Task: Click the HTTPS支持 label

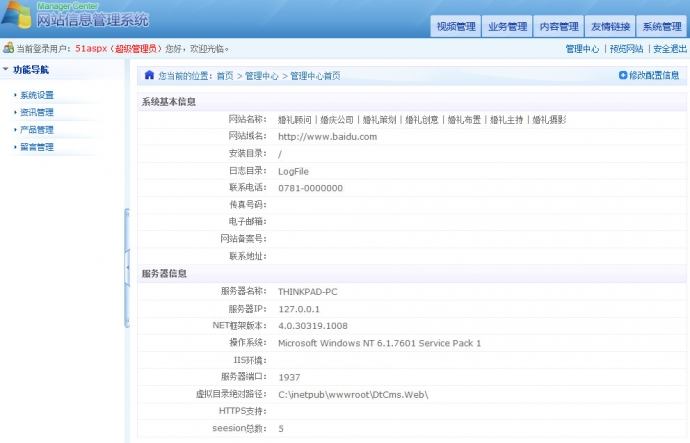Action: tap(243, 411)
